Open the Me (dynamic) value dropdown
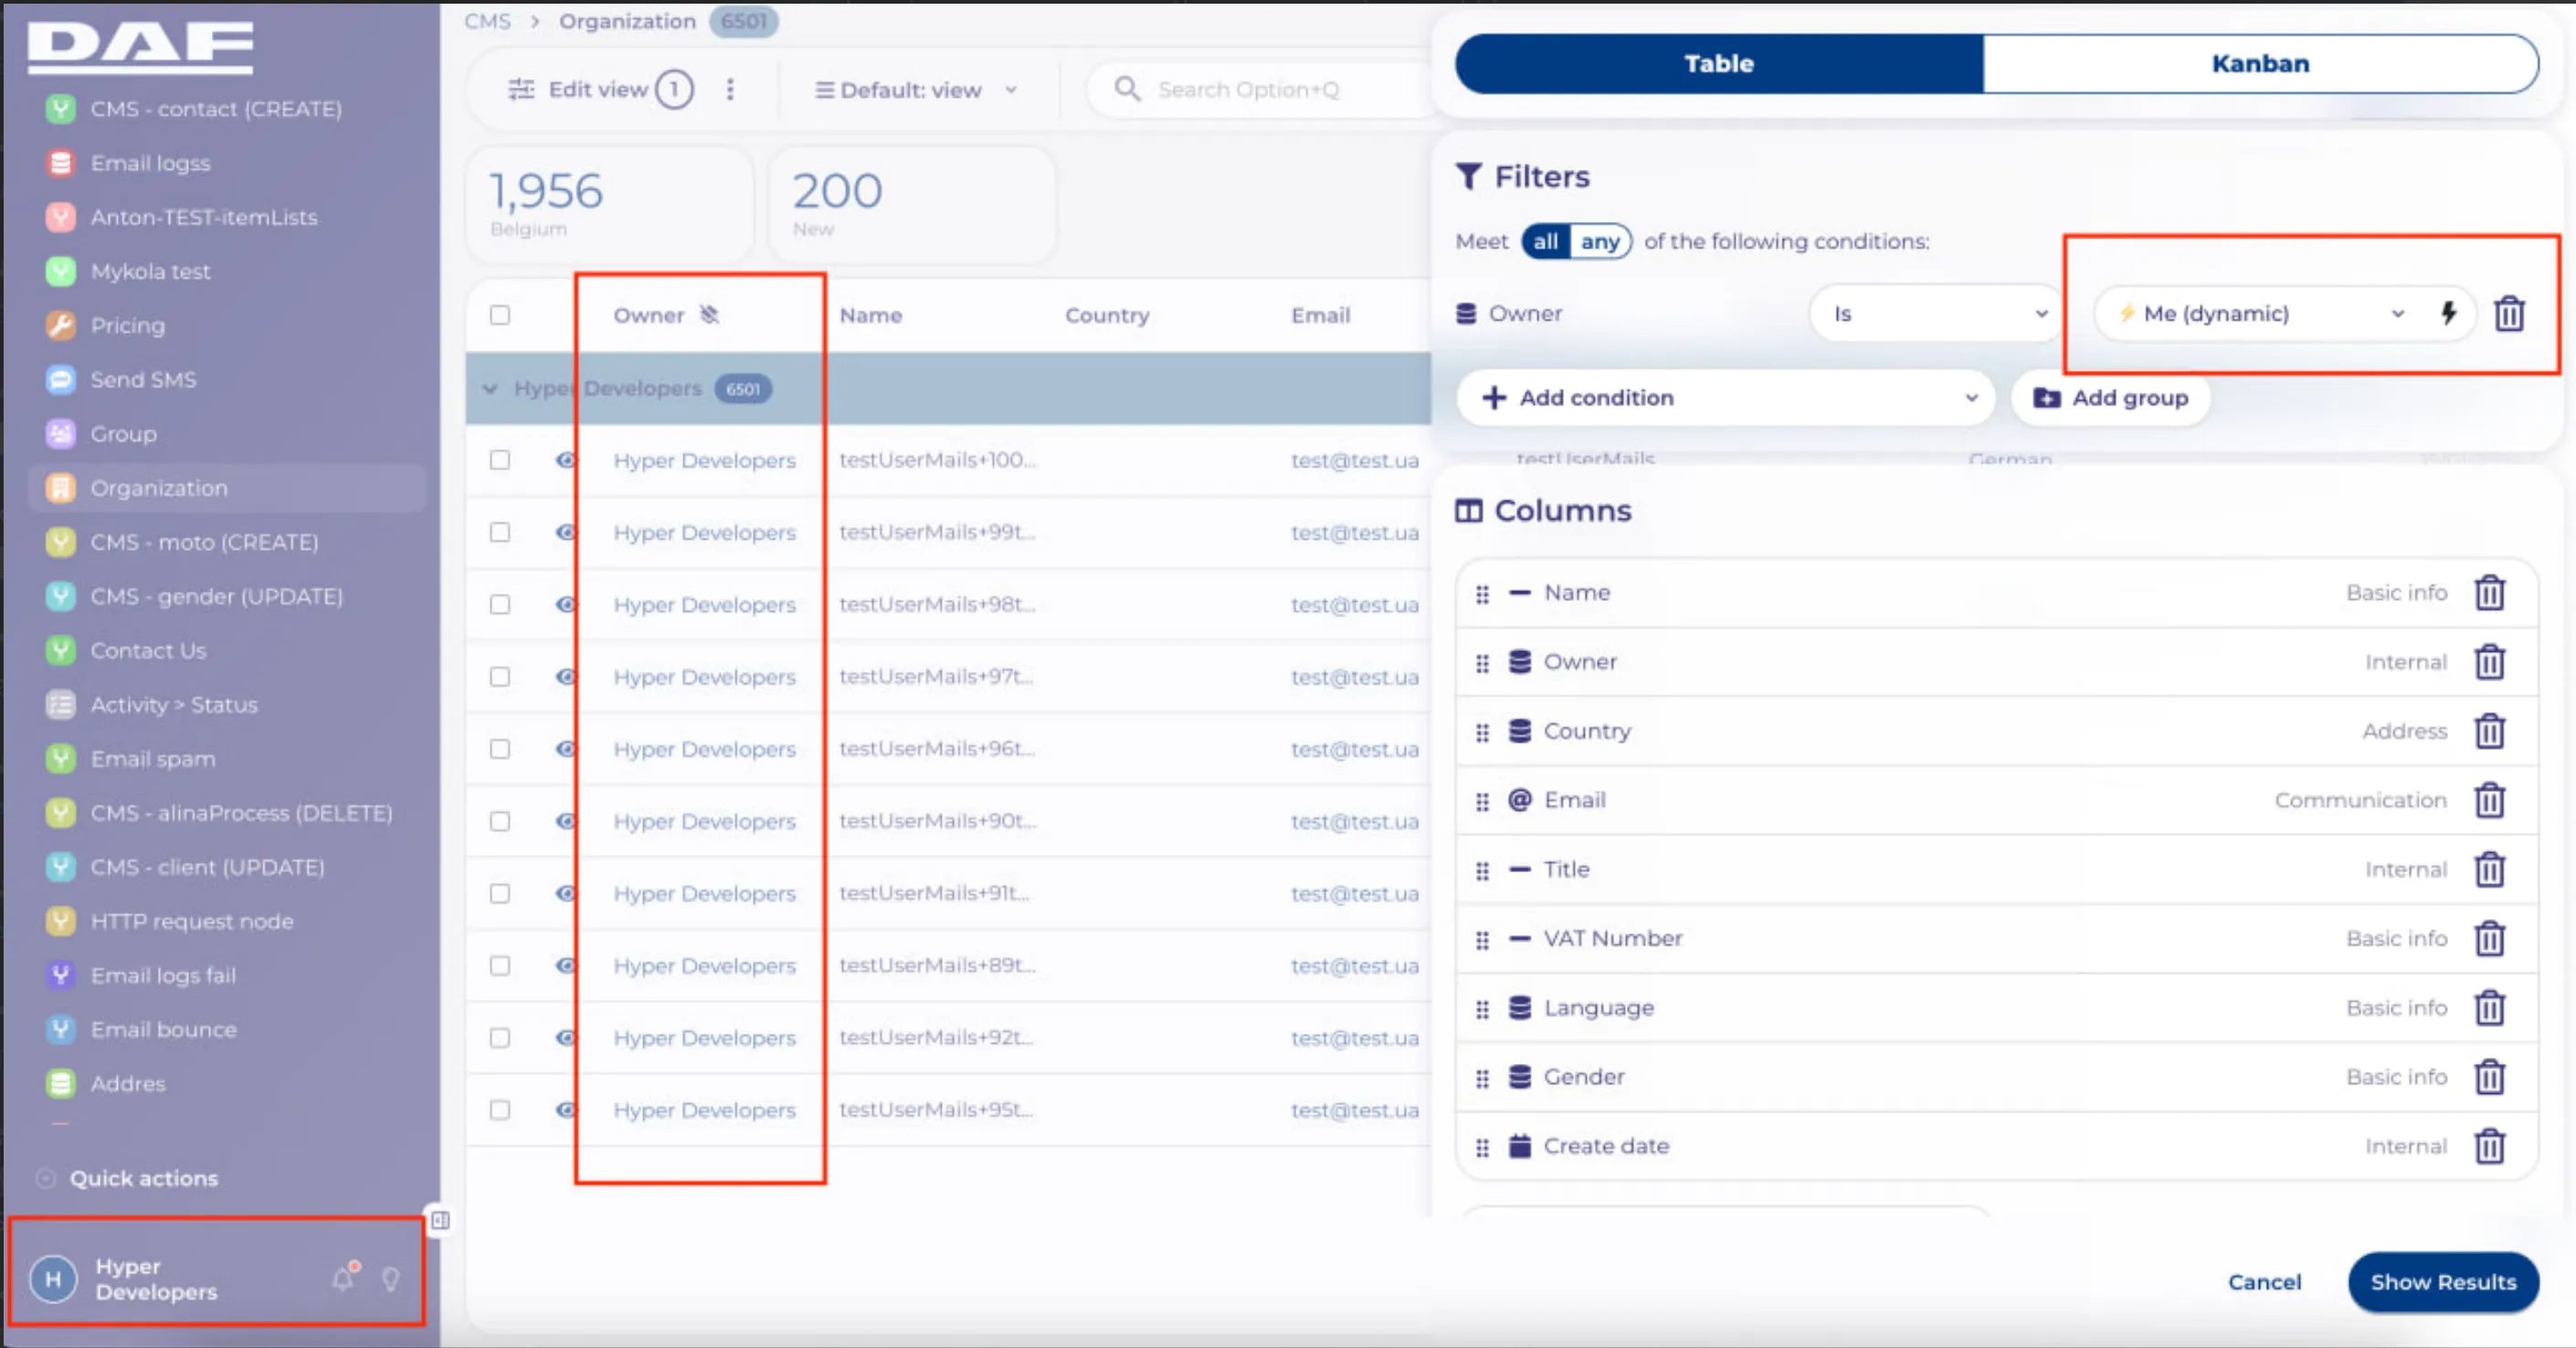2576x1348 pixels. click(2262, 314)
